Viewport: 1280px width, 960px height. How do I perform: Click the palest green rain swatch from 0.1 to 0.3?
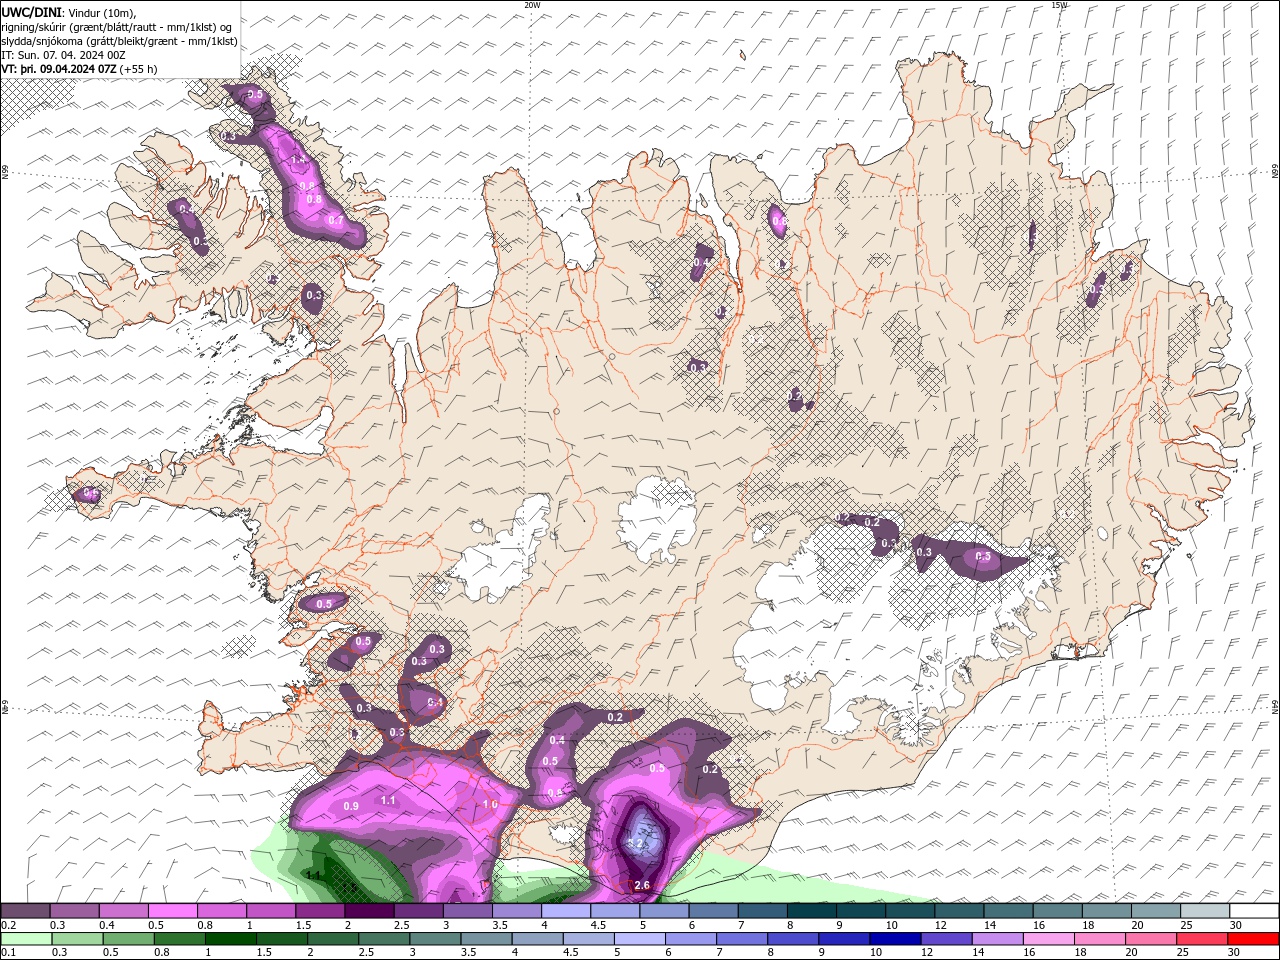click(x=26, y=939)
